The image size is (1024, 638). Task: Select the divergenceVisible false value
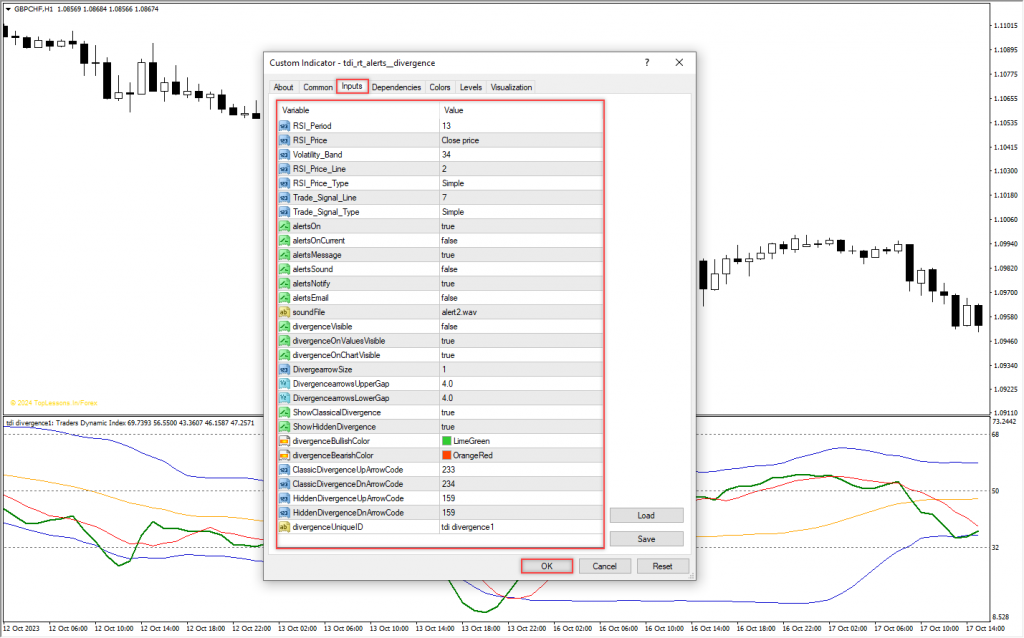(451, 326)
